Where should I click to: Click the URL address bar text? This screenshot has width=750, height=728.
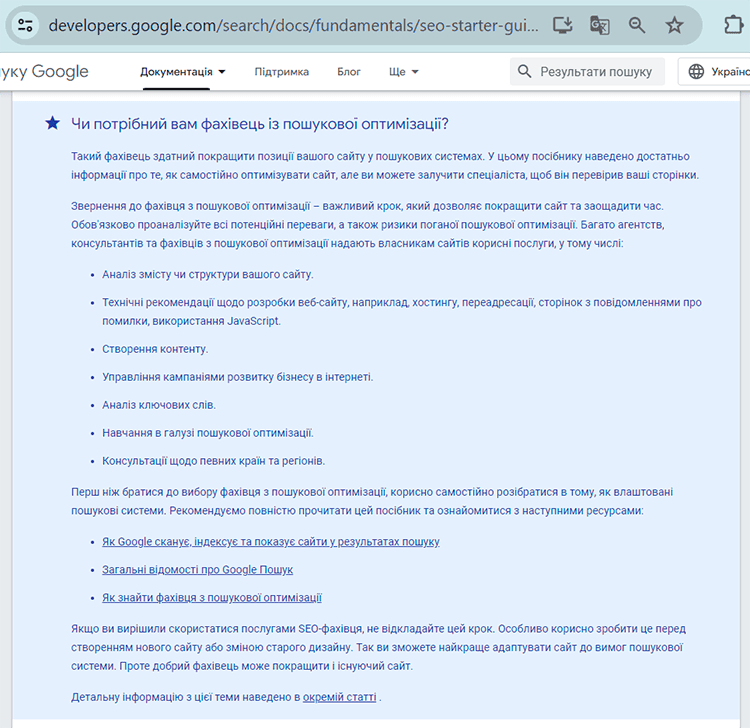tap(293, 25)
